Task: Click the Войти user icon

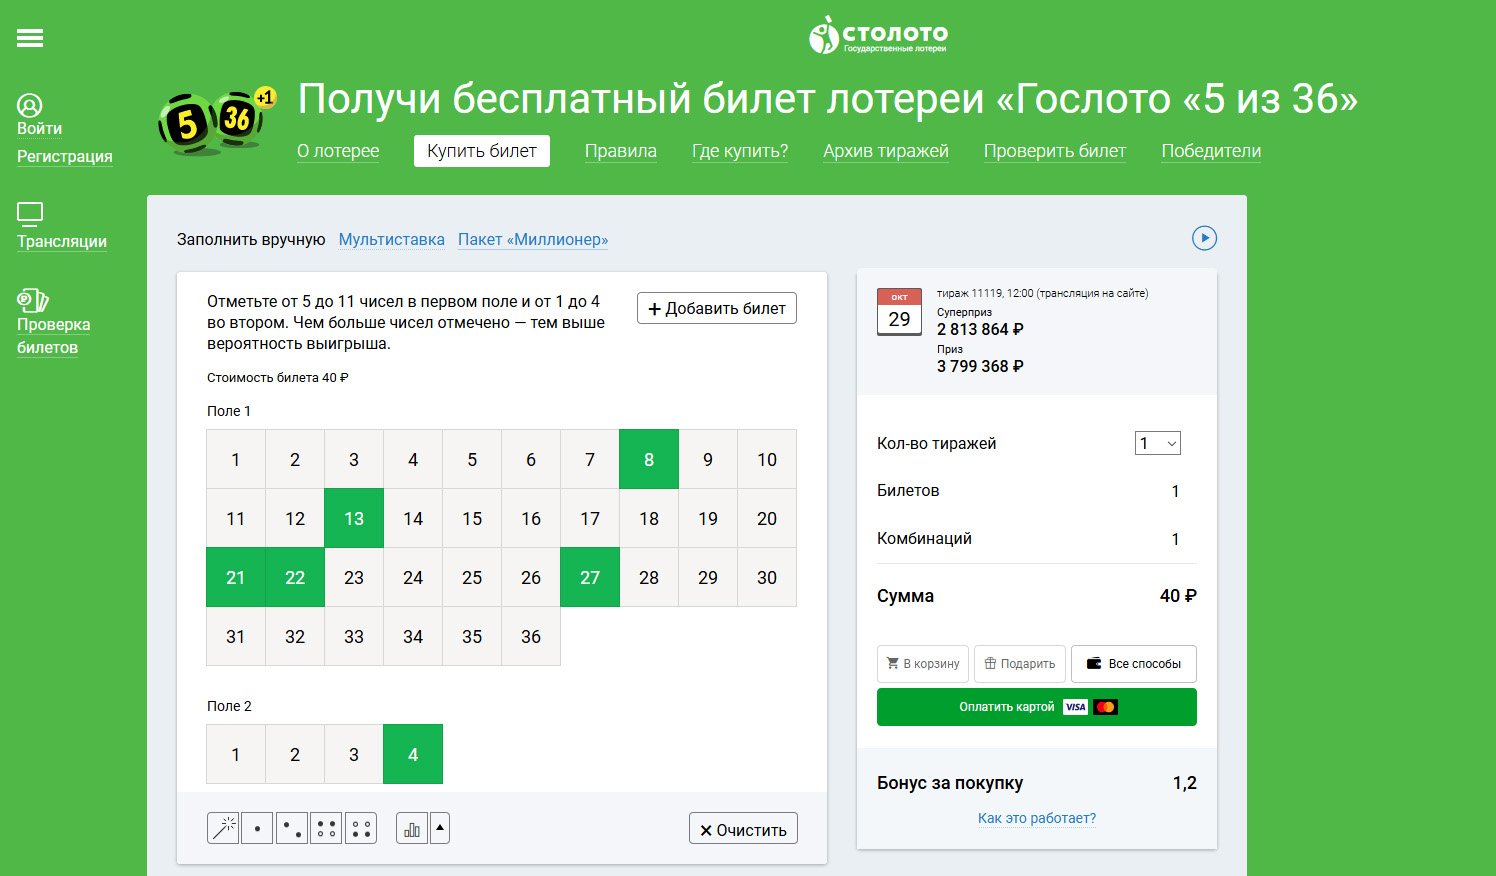Action: click(x=30, y=106)
